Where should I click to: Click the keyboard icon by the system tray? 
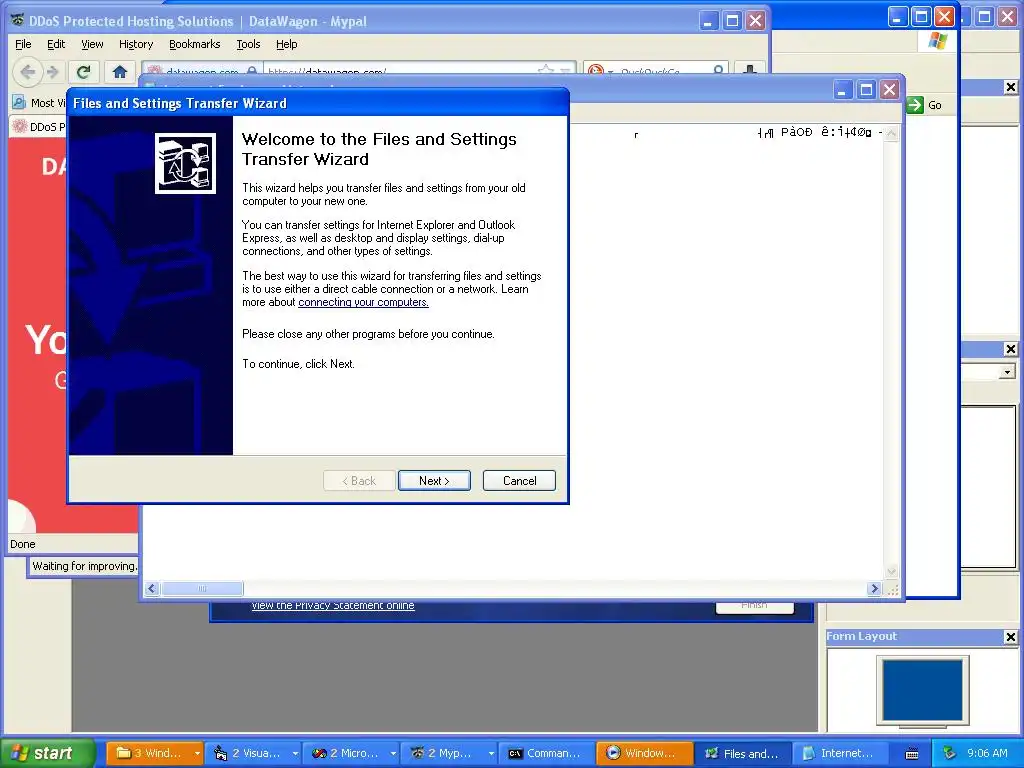pyautogui.click(x=912, y=754)
